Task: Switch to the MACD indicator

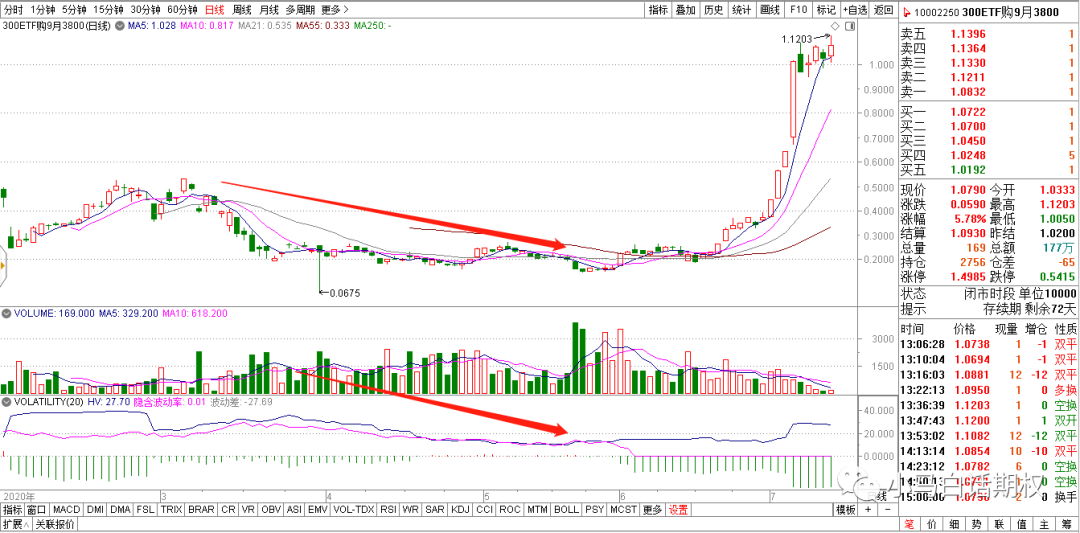Action: click(66, 509)
